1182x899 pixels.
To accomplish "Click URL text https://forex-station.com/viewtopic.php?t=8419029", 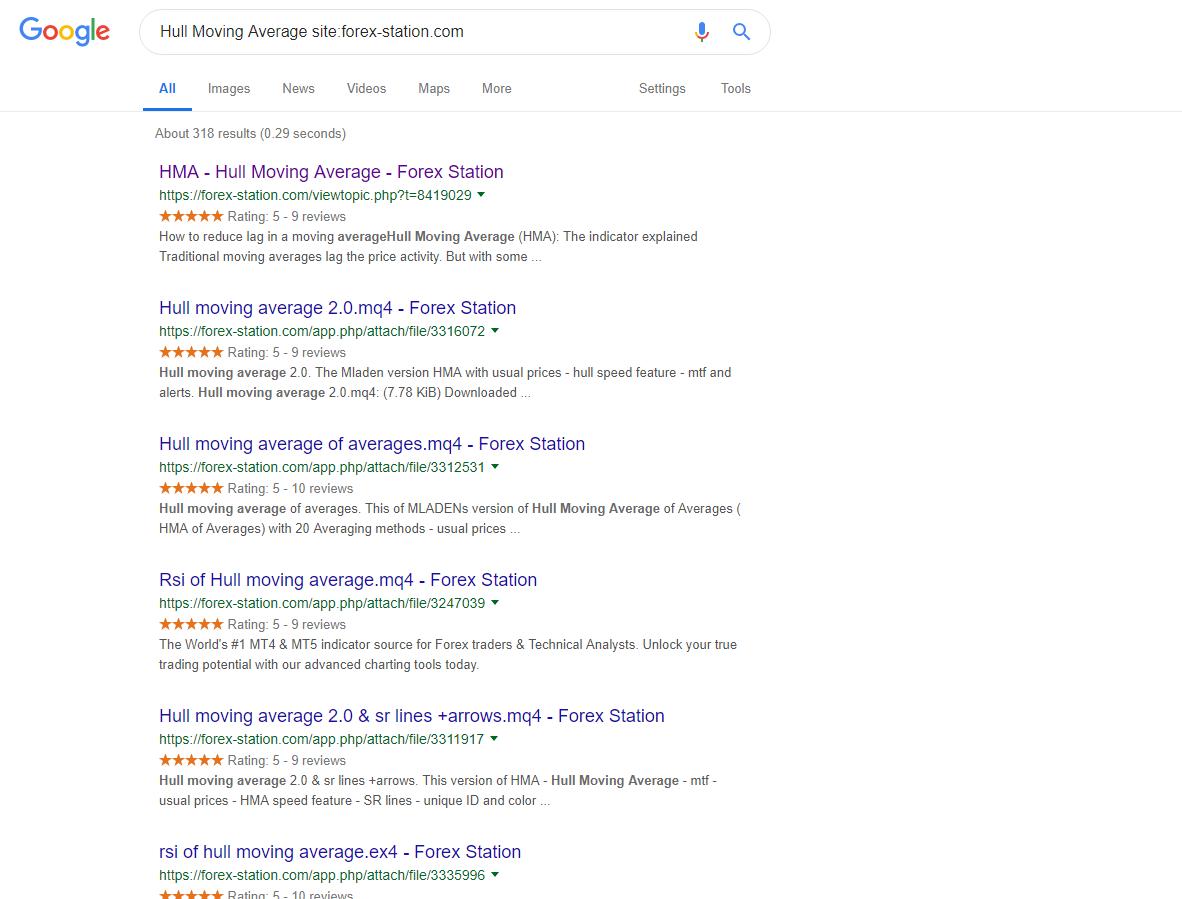I will click(315, 195).
